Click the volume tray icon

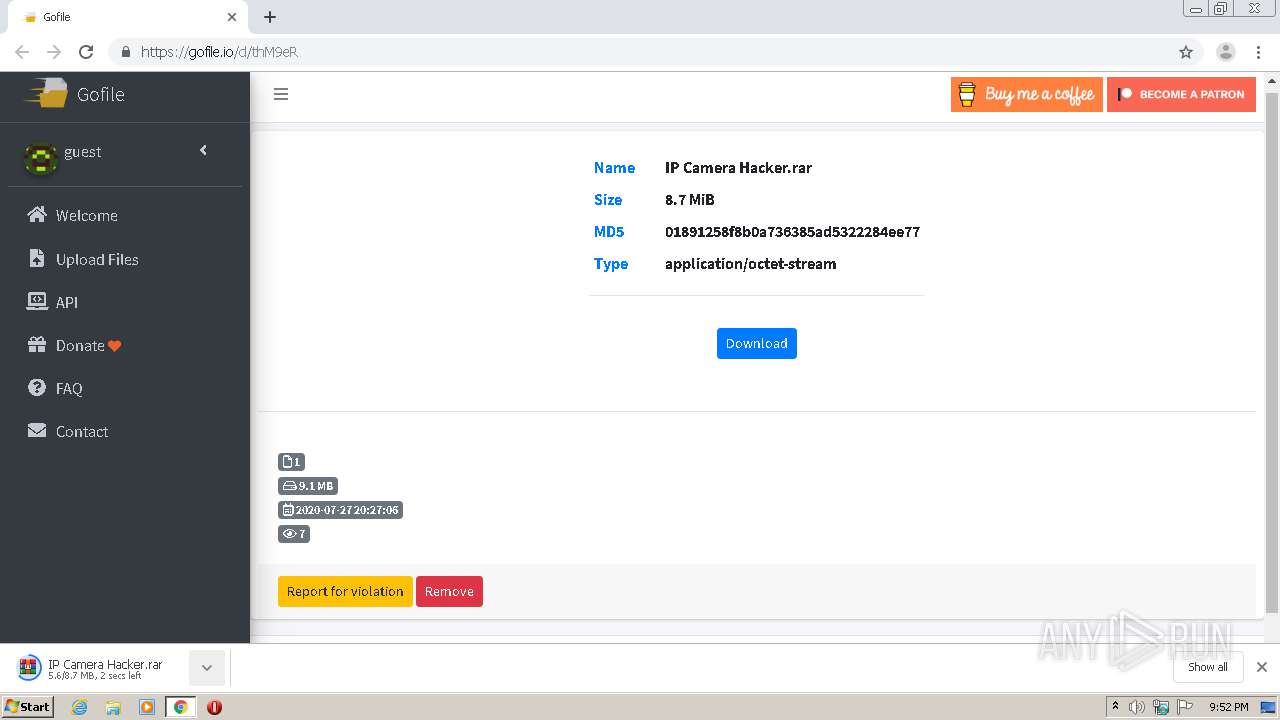point(1137,707)
